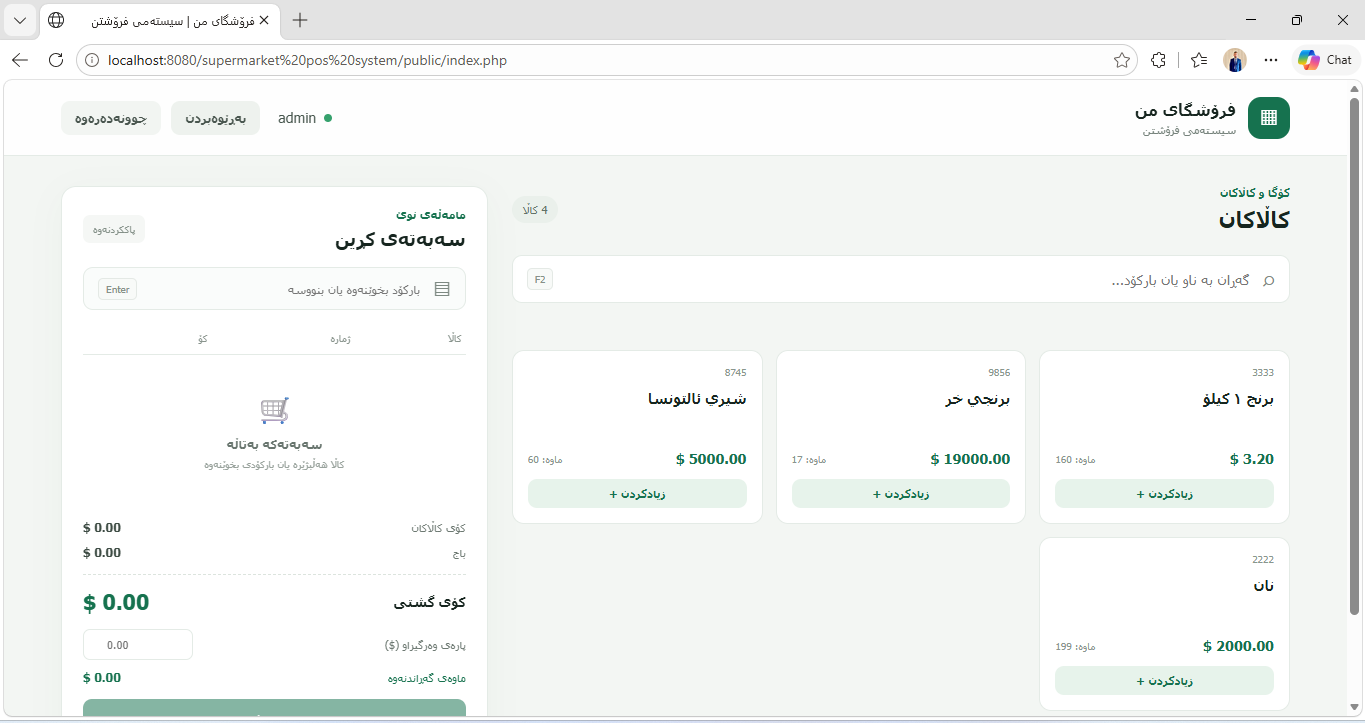Click the barcode icon in the cart field

[x=442, y=289]
